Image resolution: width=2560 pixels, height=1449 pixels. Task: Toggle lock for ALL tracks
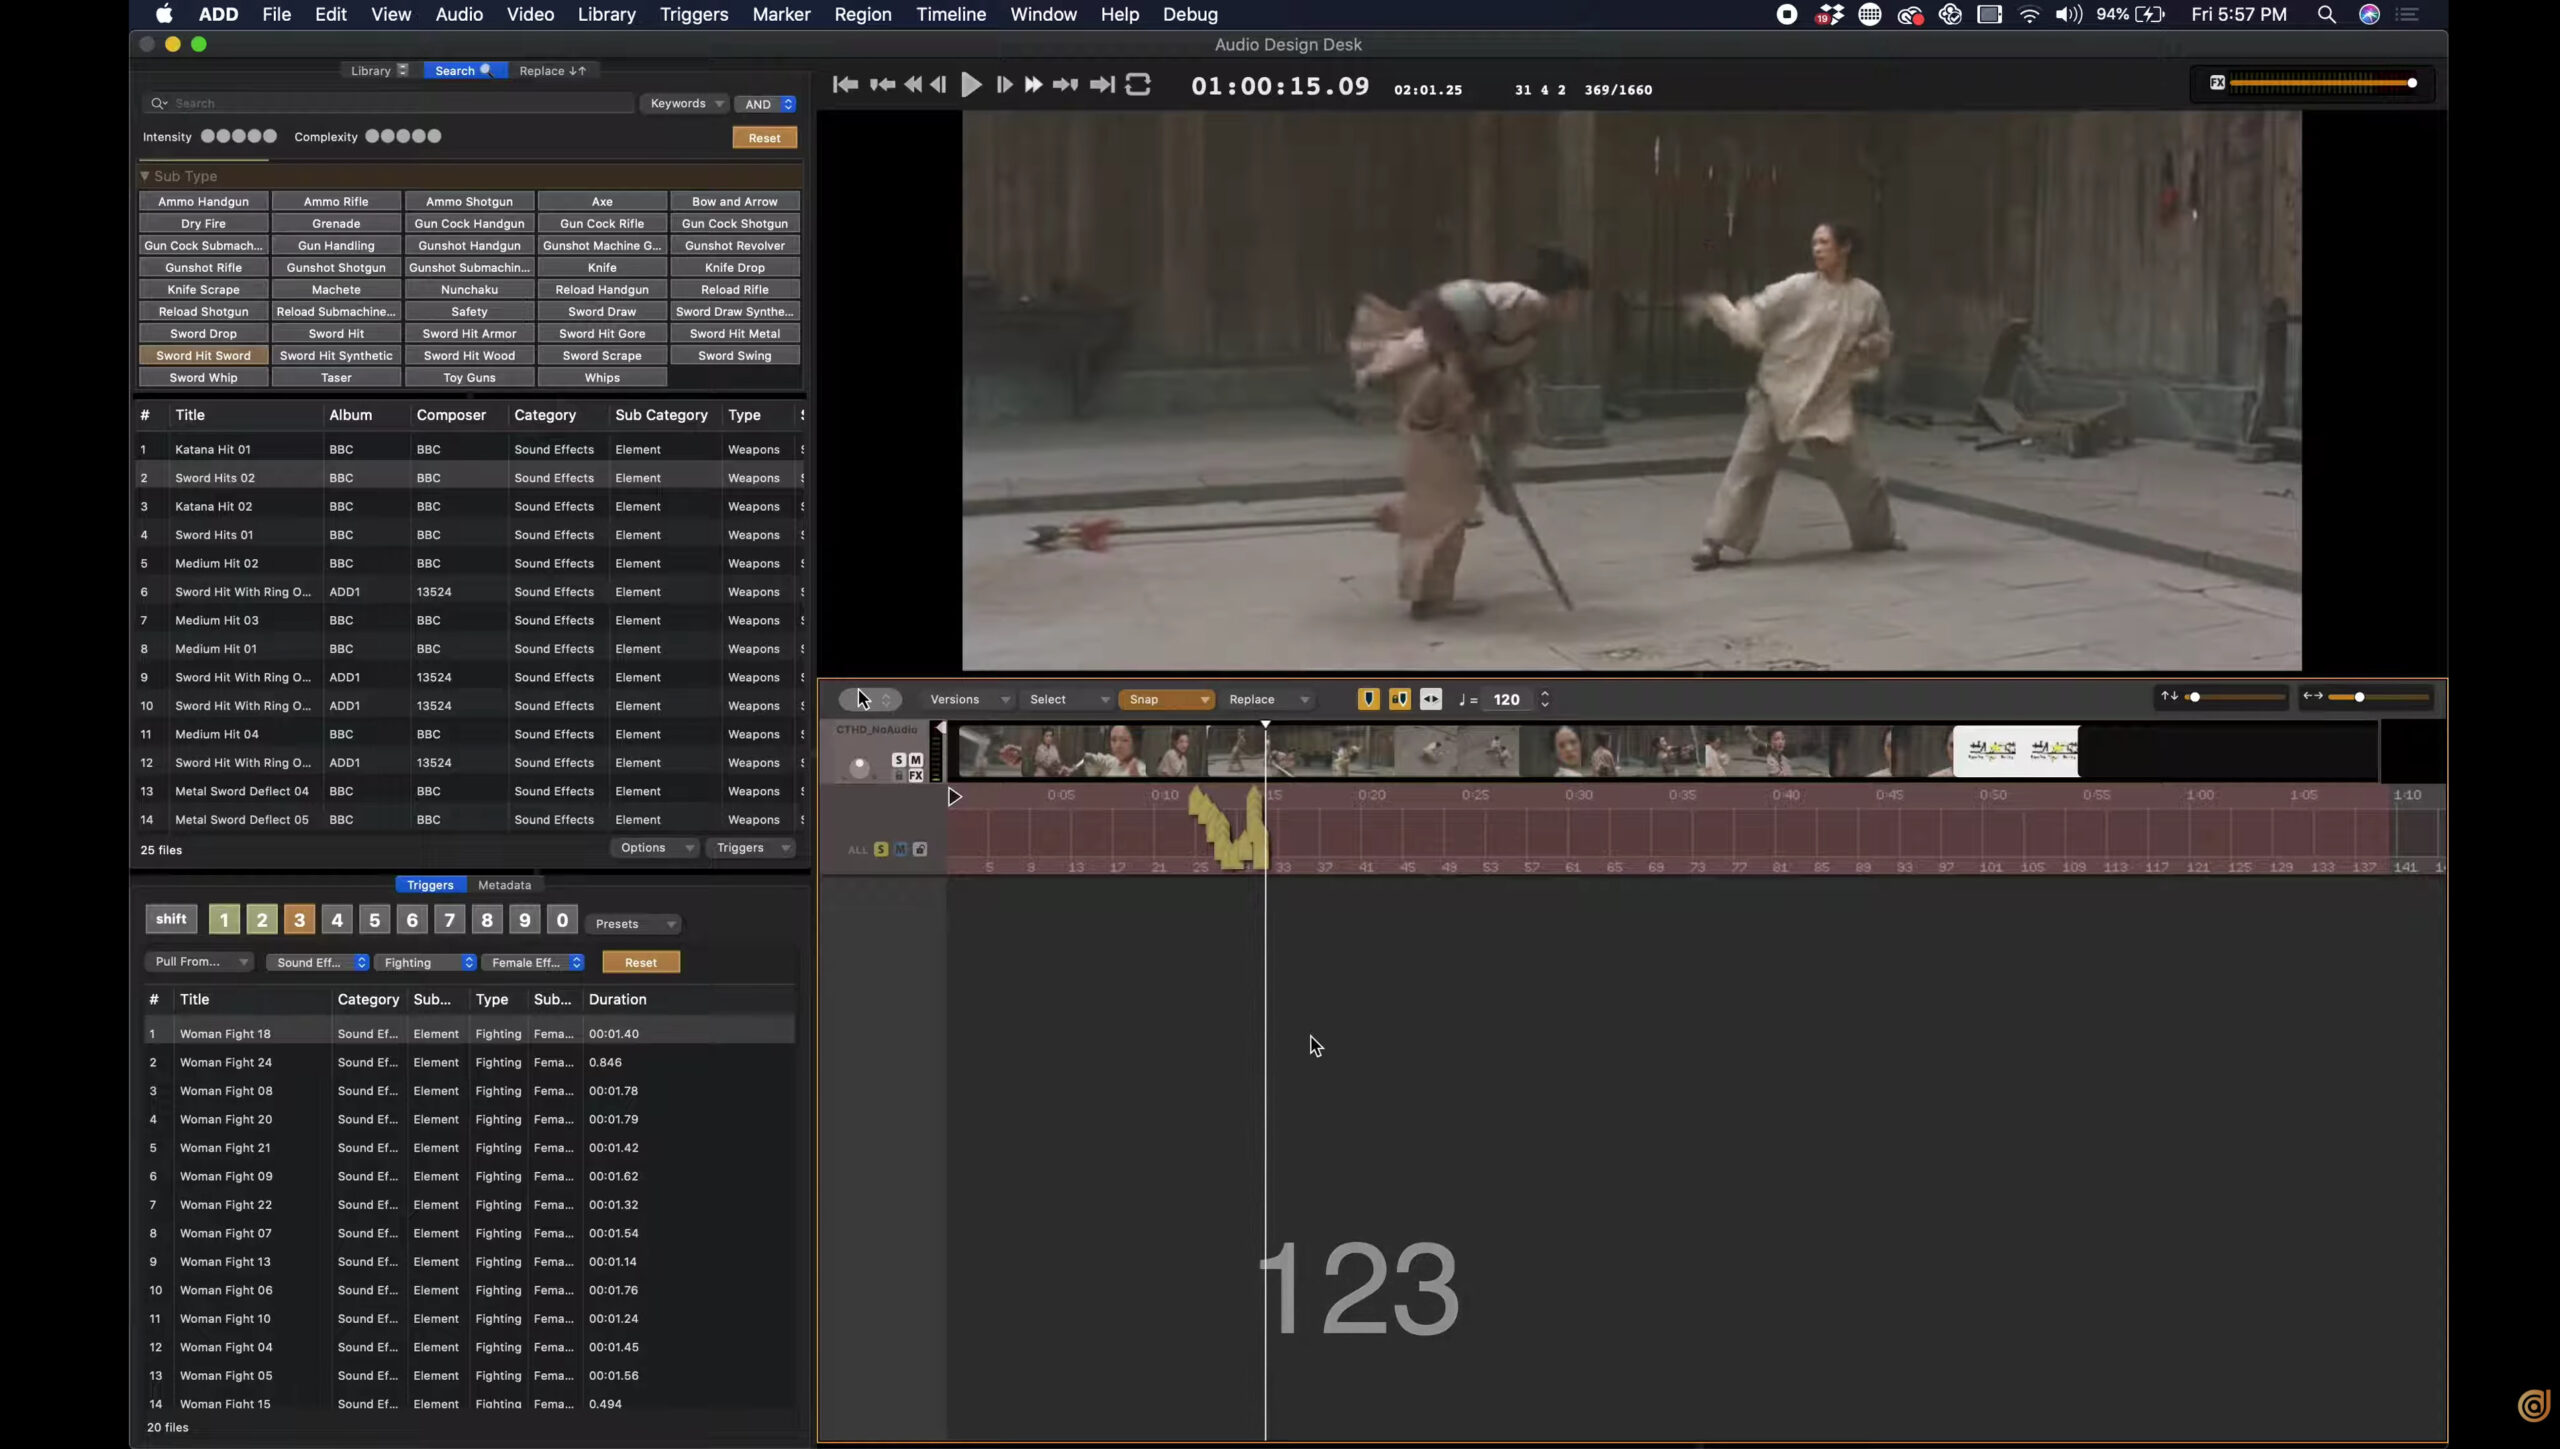tap(920, 849)
